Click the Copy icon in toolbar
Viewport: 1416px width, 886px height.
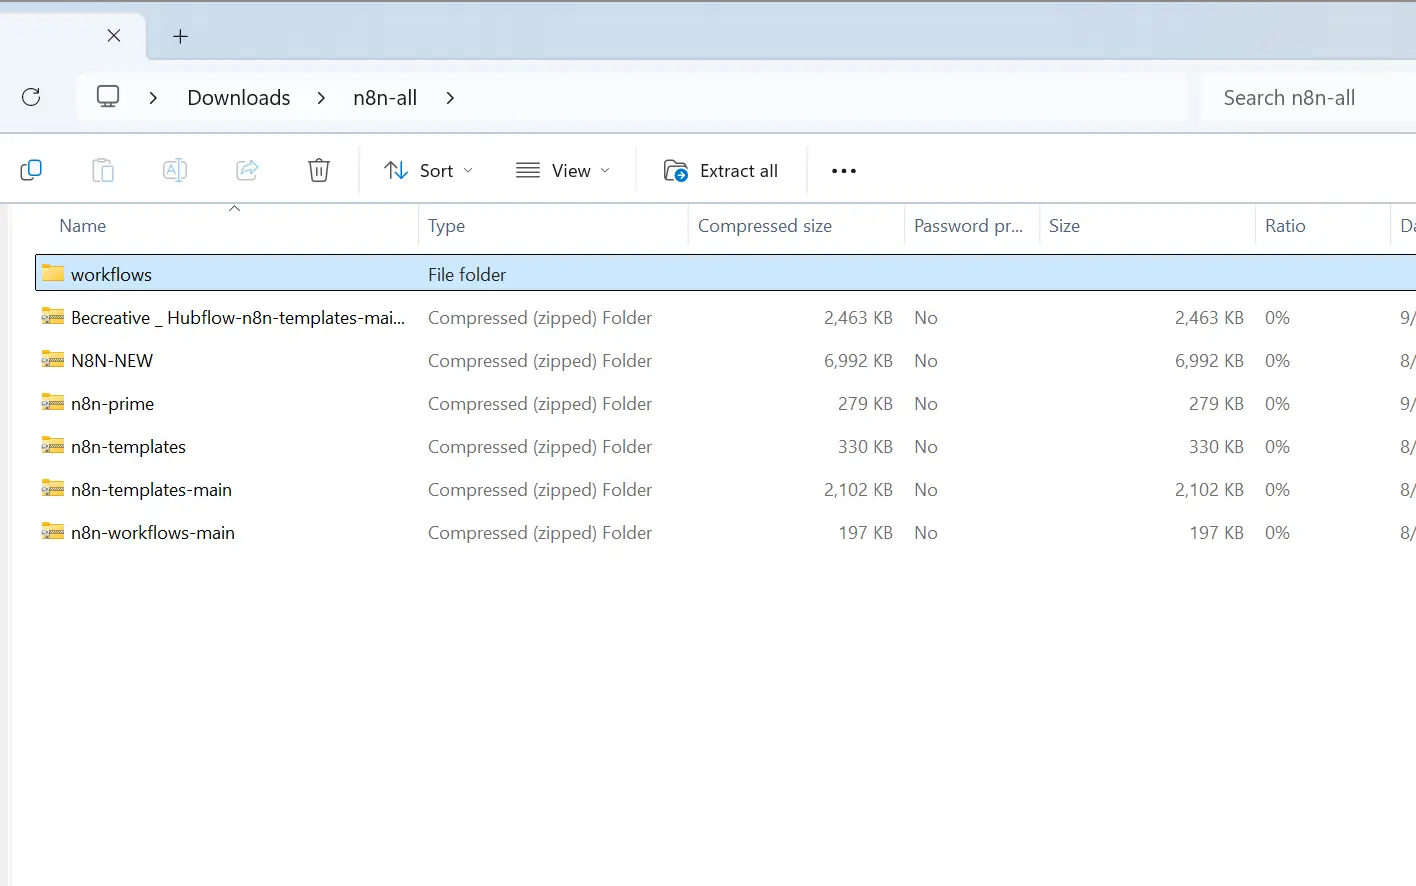pyautogui.click(x=31, y=170)
